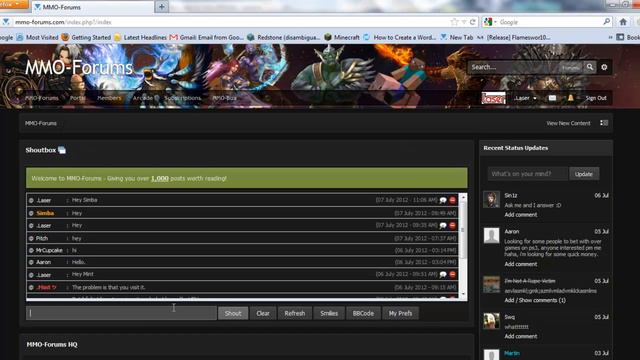Click Add comment under Aaron status
The height and width of the screenshot is (360, 640).
click(x=521, y=264)
